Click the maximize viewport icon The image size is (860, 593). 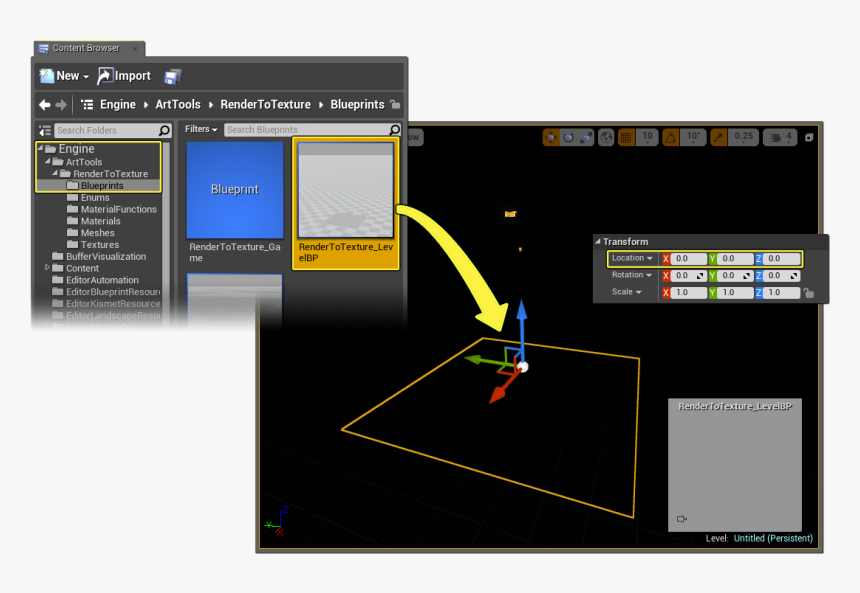(809, 137)
